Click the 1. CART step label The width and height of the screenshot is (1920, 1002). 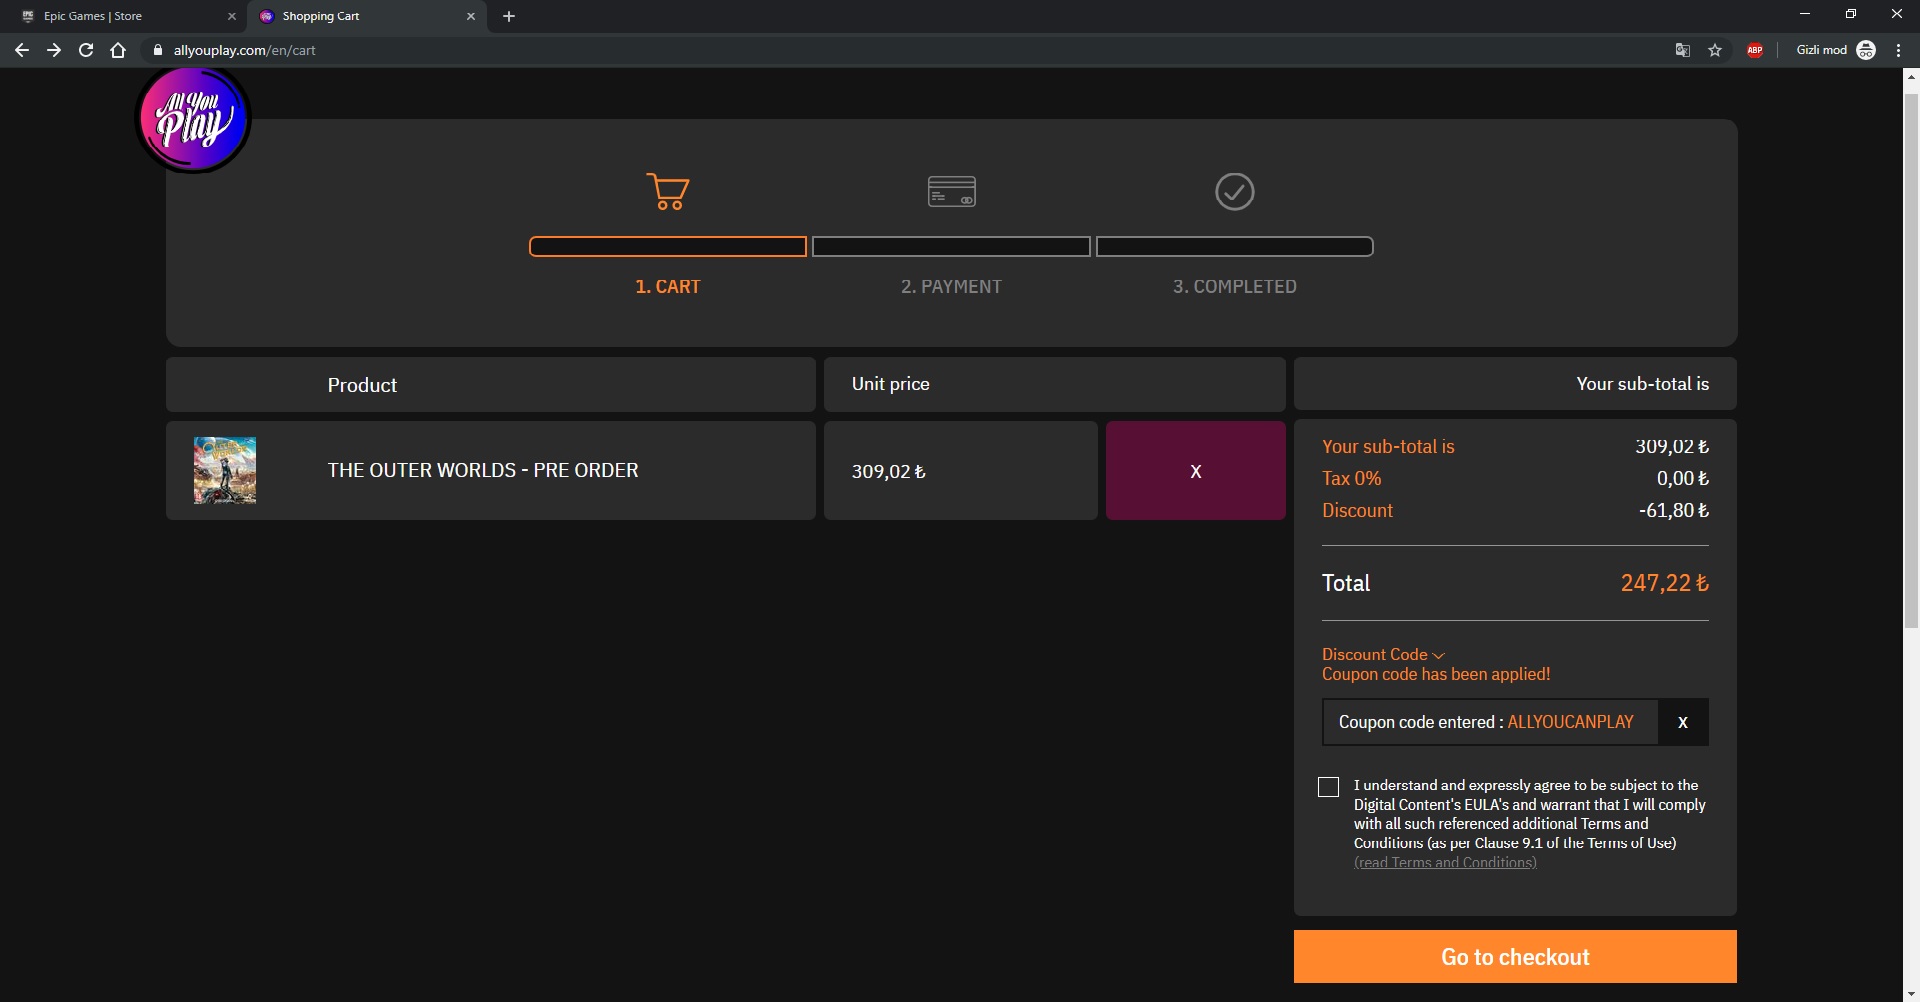668,287
